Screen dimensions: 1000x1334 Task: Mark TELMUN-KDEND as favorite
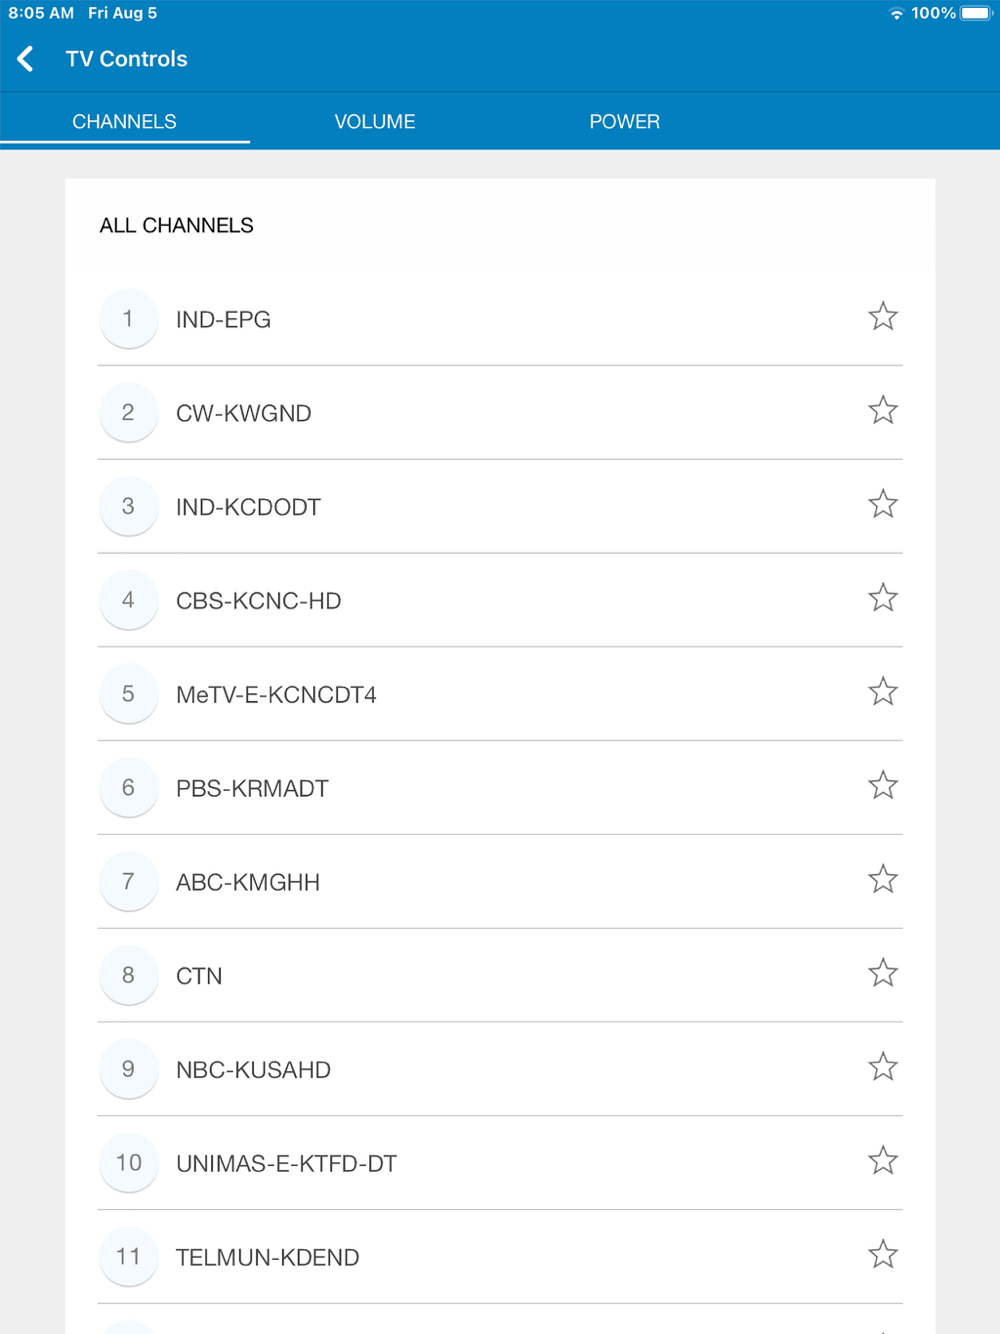[x=882, y=1255]
